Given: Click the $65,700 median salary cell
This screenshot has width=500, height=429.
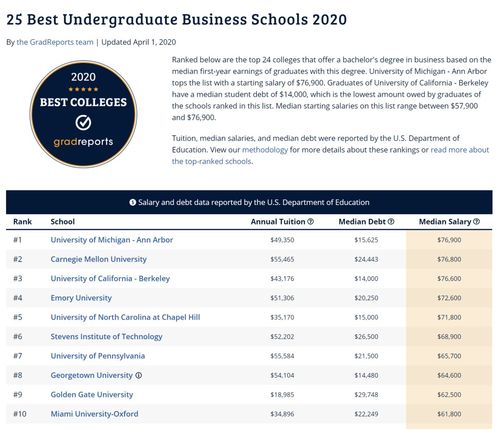Looking at the screenshot, I should pyautogui.click(x=449, y=356).
